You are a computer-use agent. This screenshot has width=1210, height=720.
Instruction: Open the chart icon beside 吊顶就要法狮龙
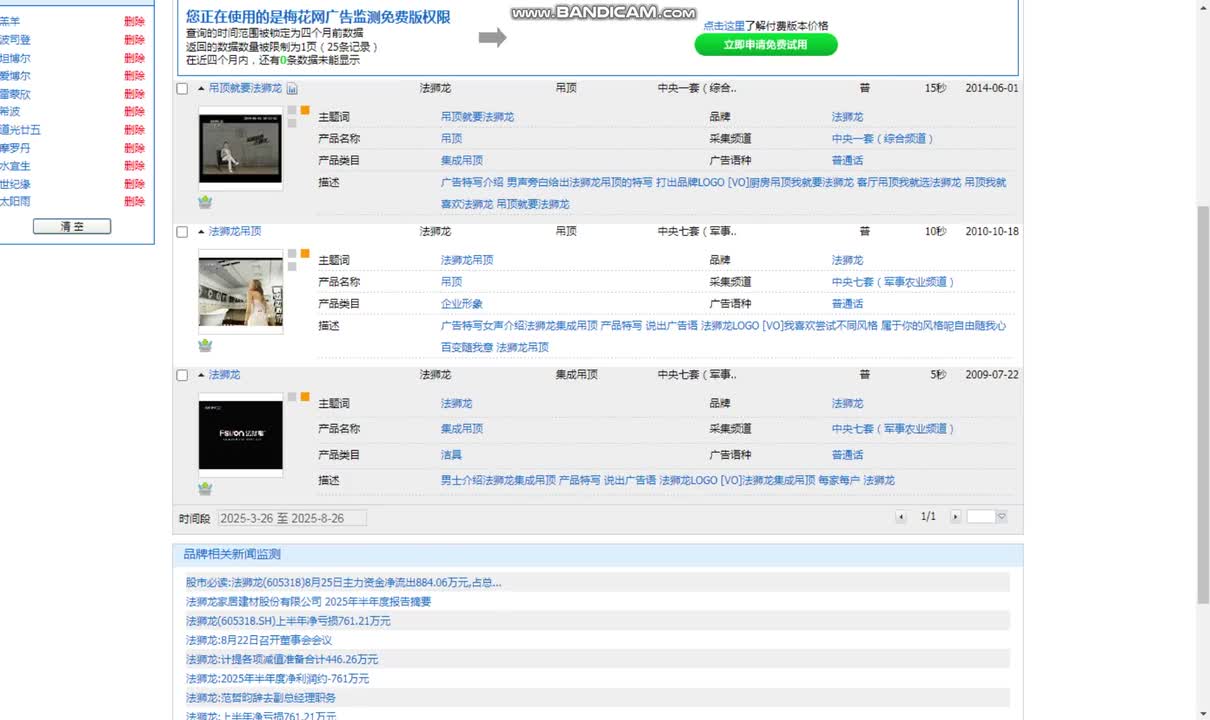292,89
